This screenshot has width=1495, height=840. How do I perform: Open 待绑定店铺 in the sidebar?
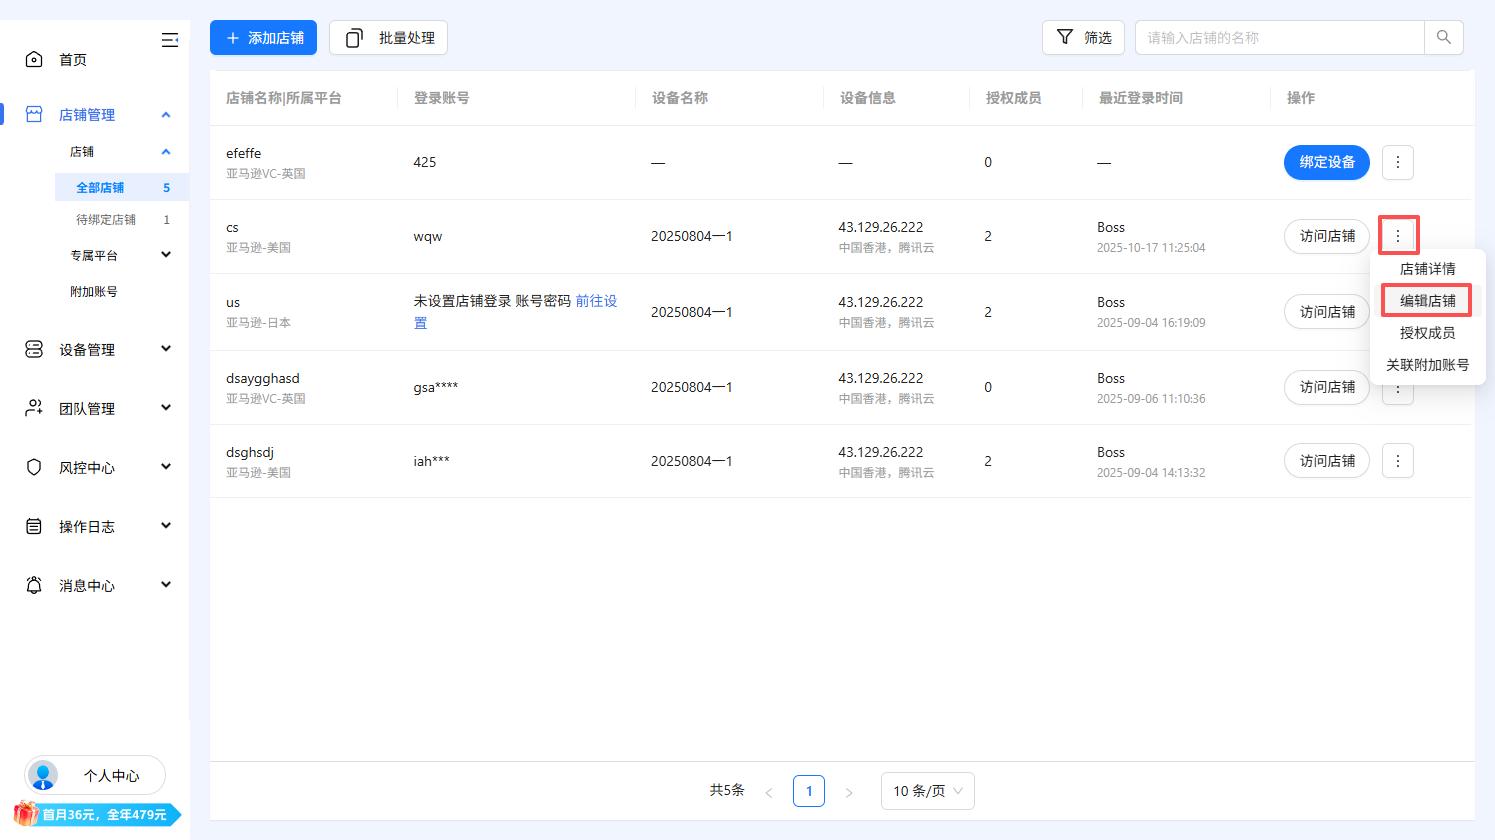[106, 220]
